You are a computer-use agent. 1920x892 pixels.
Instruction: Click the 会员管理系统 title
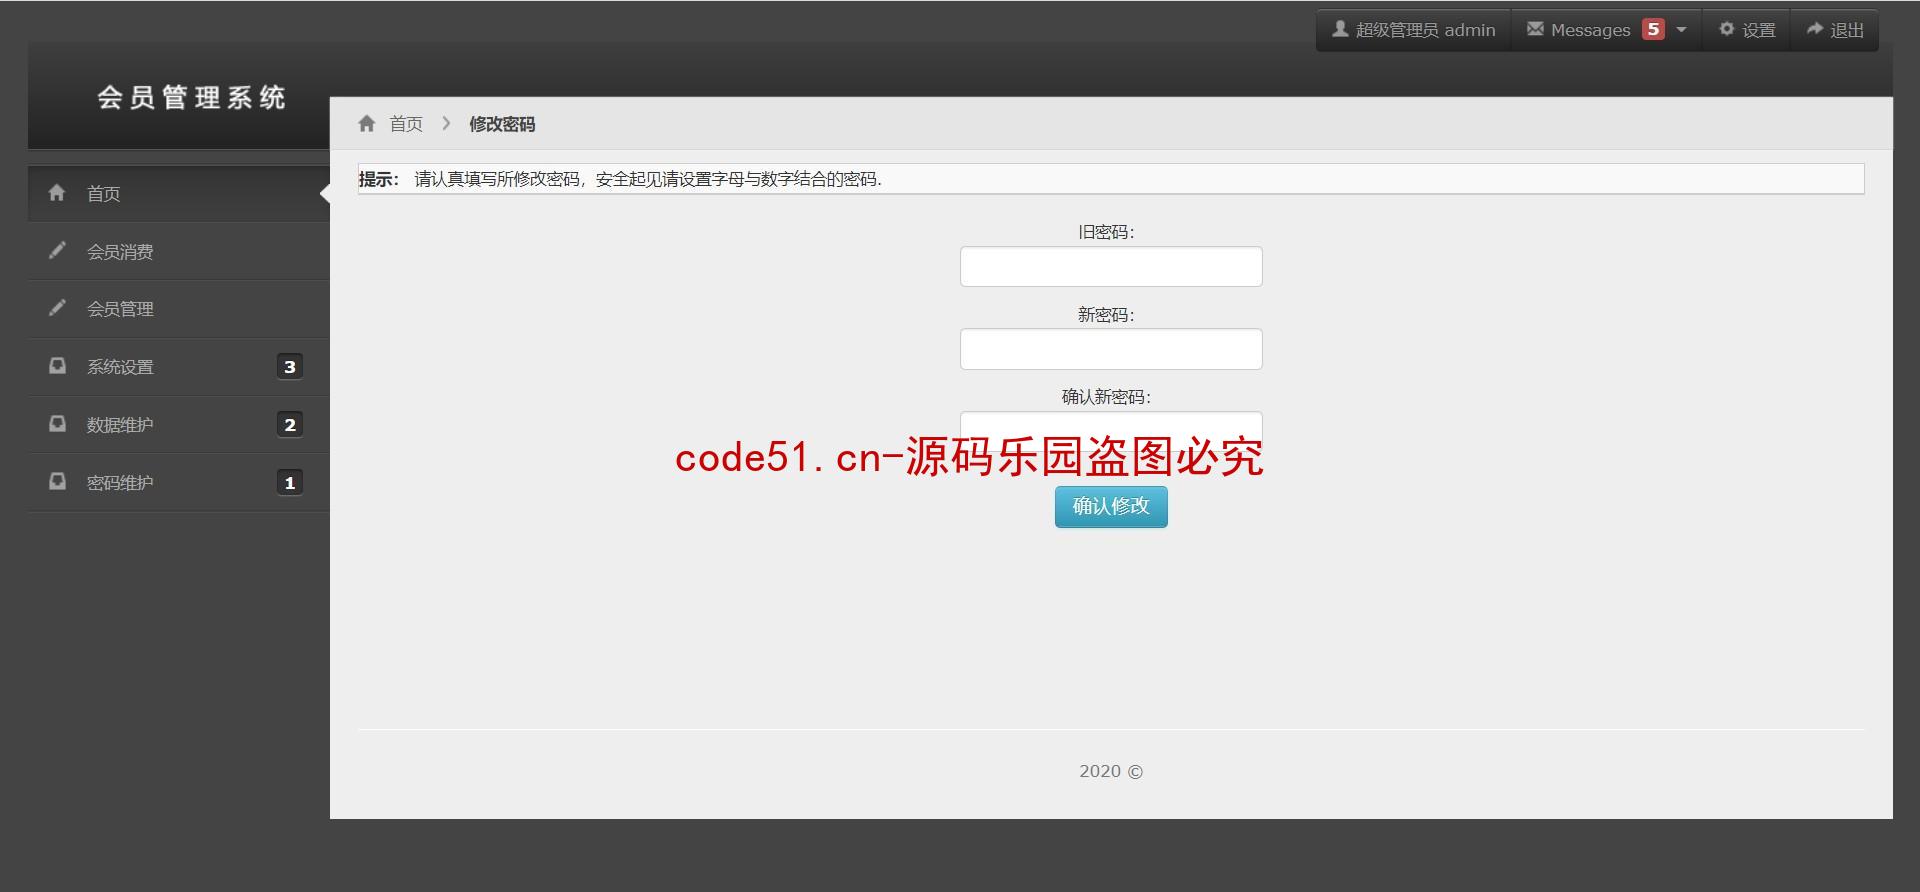(x=192, y=98)
